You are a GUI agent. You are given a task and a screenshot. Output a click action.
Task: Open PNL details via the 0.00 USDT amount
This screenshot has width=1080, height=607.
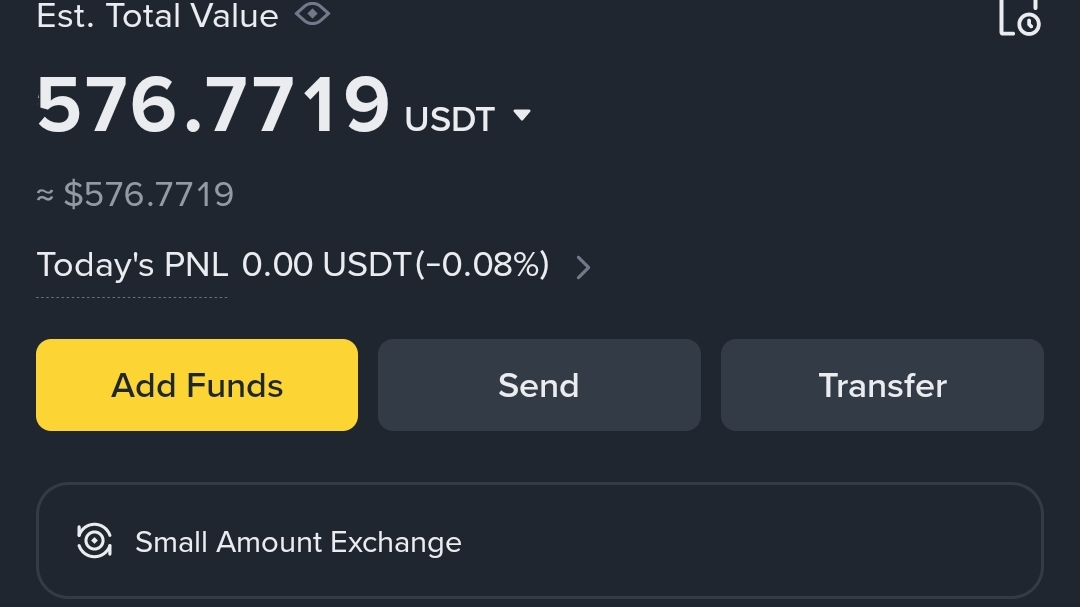326,265
